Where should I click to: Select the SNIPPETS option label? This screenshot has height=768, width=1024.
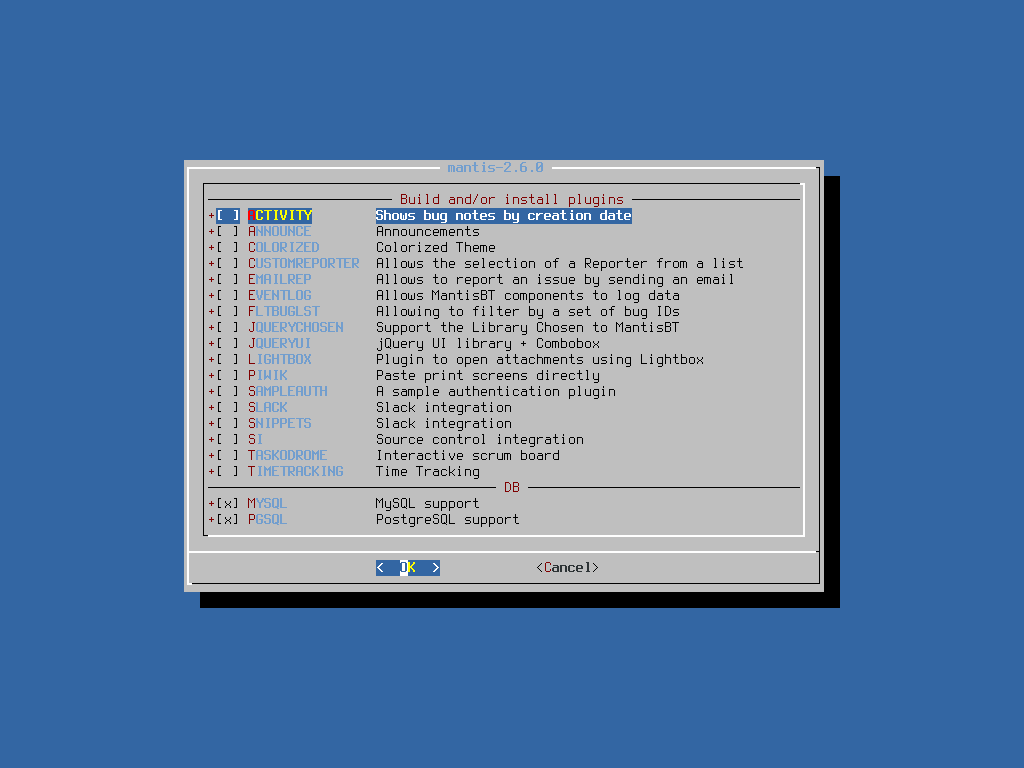click(x=280, y=424)
